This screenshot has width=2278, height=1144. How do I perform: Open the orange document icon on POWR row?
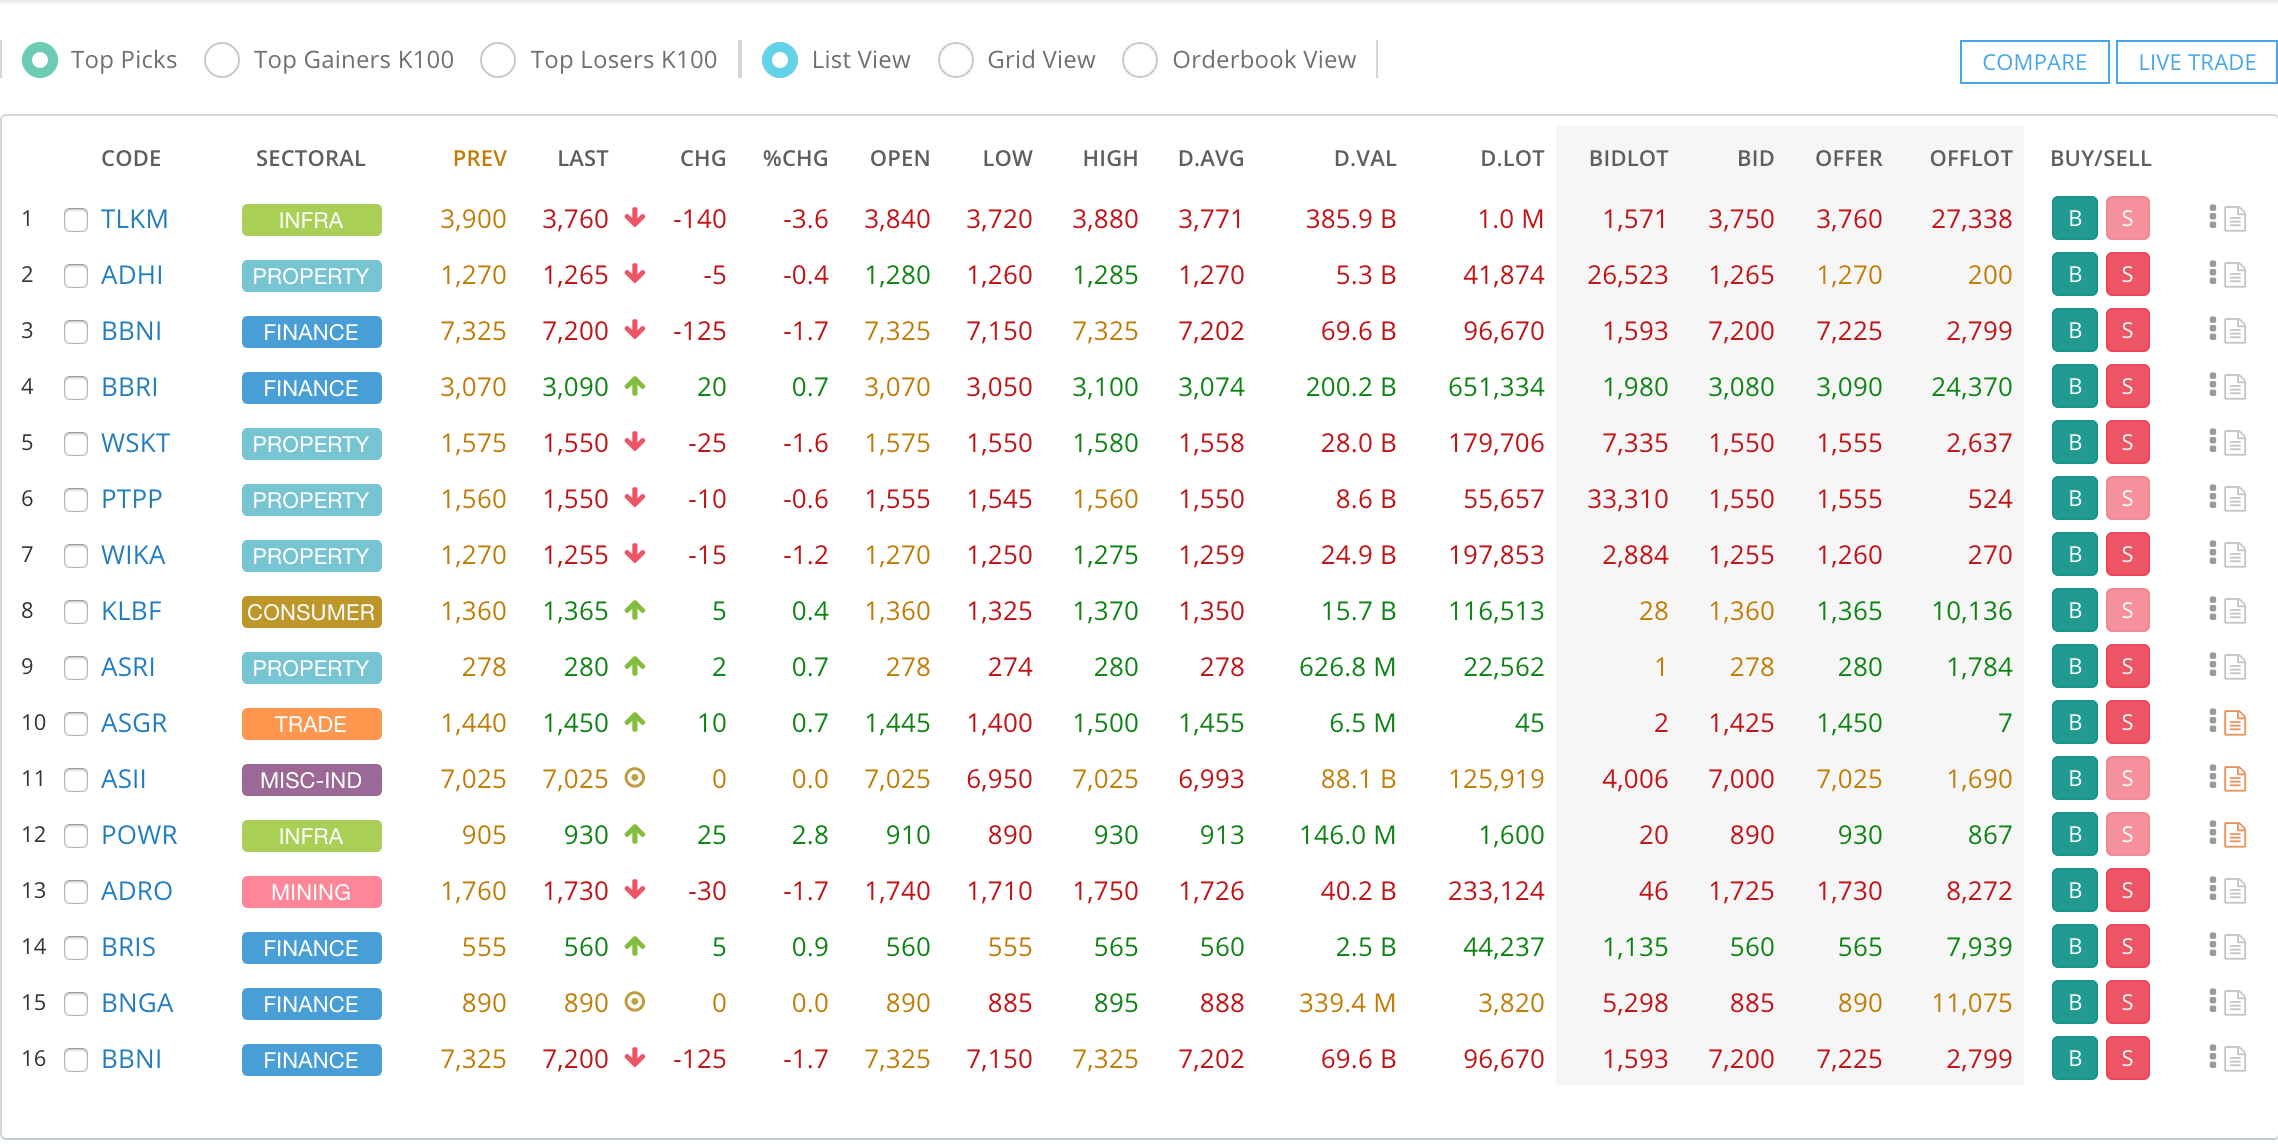click(x=2238, y=835)
